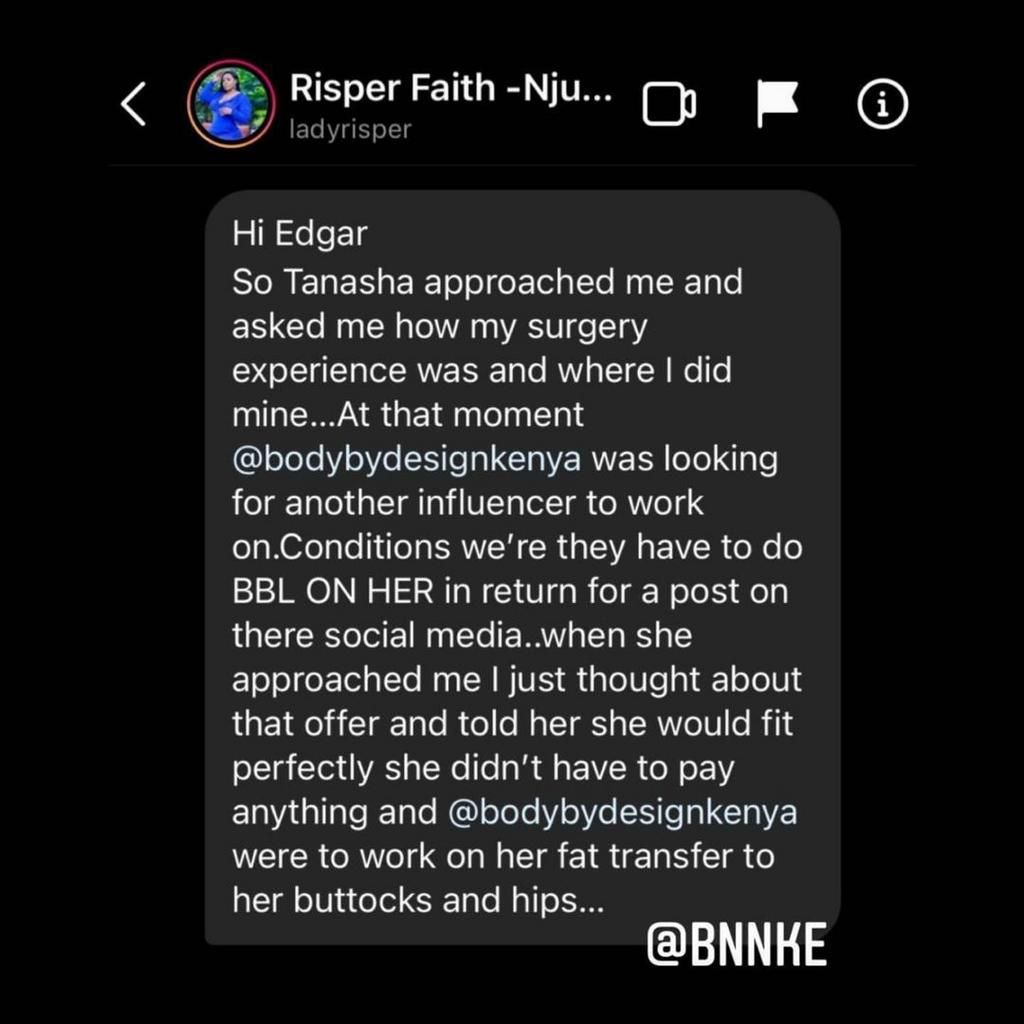The height and width of the screenshot is (1024, 1024).
Task: Click the 'experience was and where I did' line
Action: click(481, 370)
